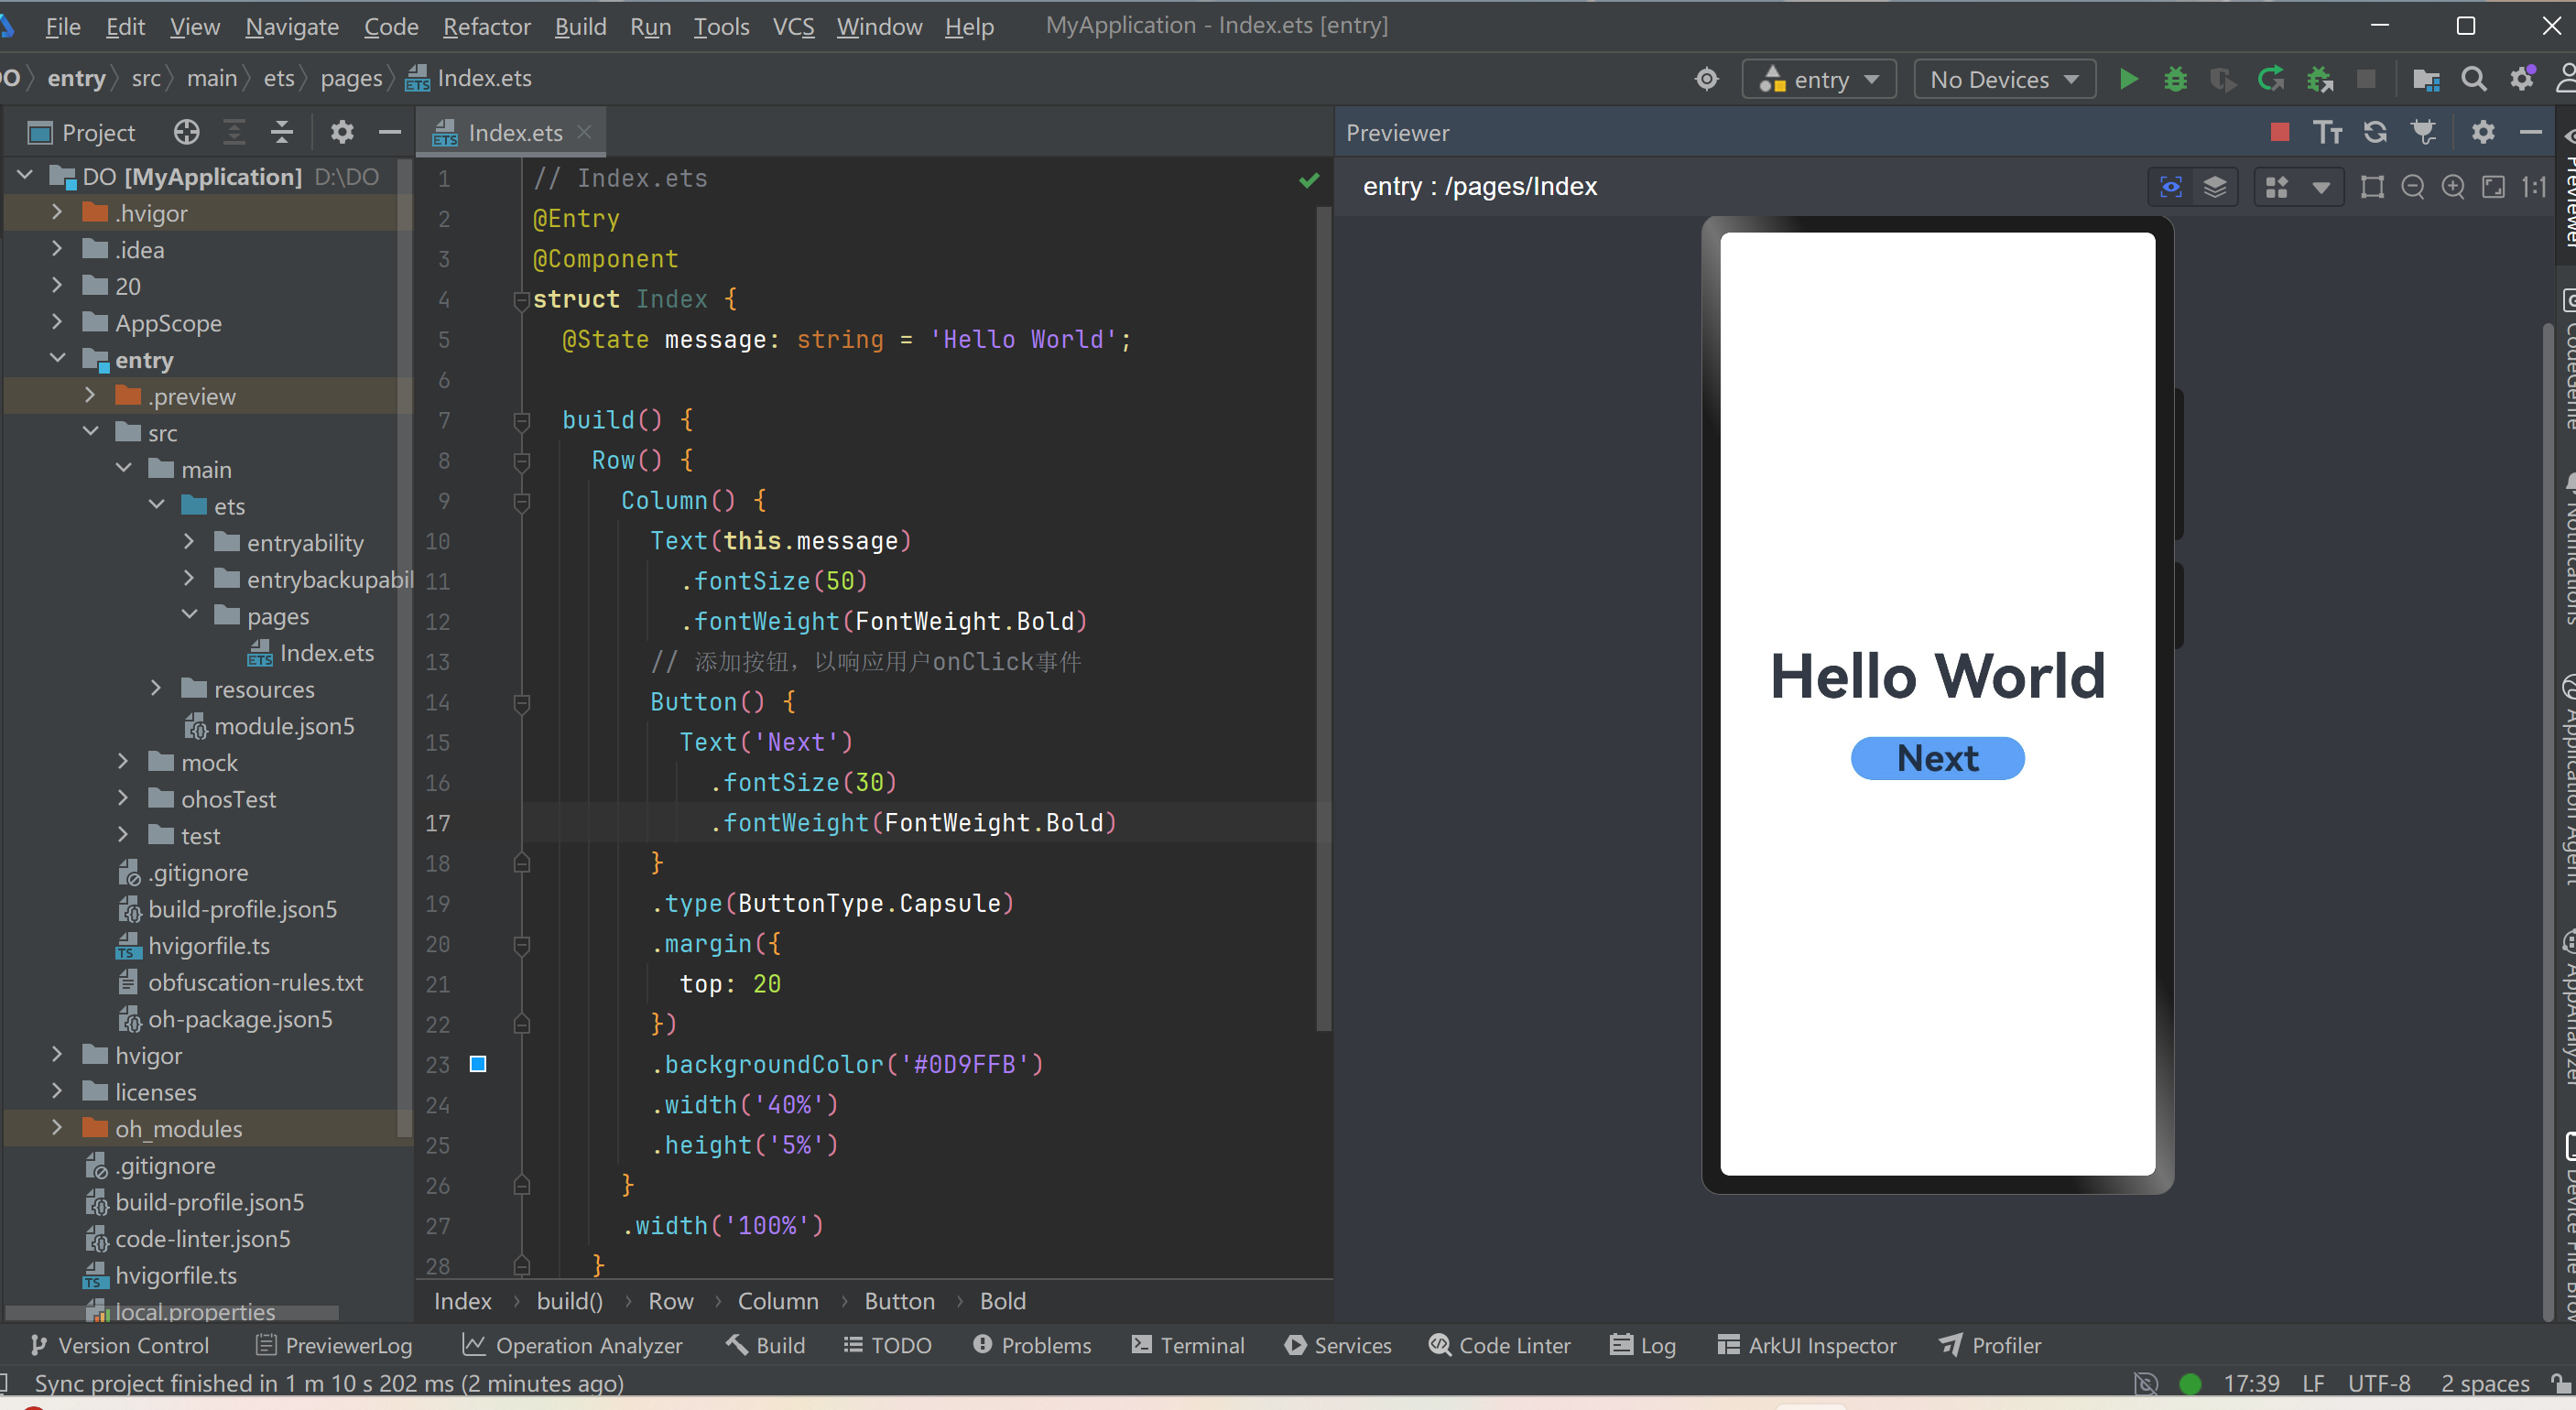Click Search Everywhere magnifier icon
2576x1410 pixels.
pyautogui.click(x=2473, y=79)
